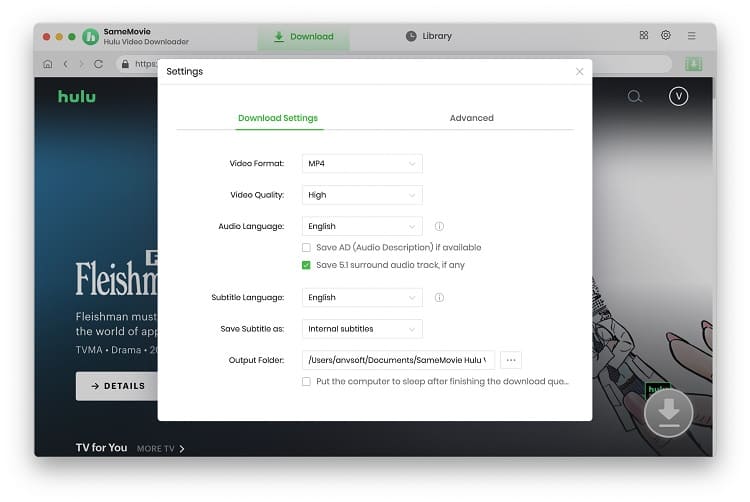This screenshot has height=502, width=750.
Task: Open MORE TV link
Action: point(160,448)
